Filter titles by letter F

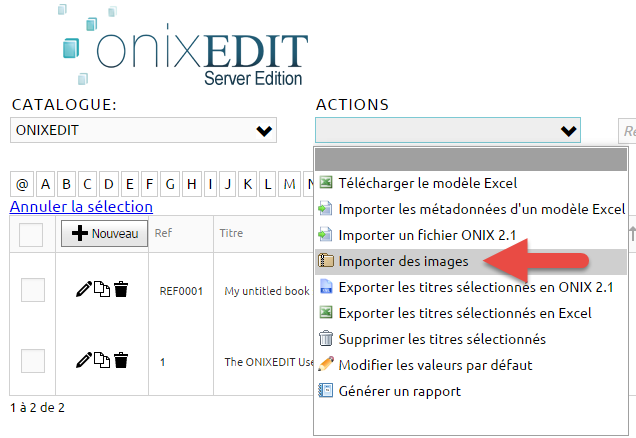click(149, 185)
